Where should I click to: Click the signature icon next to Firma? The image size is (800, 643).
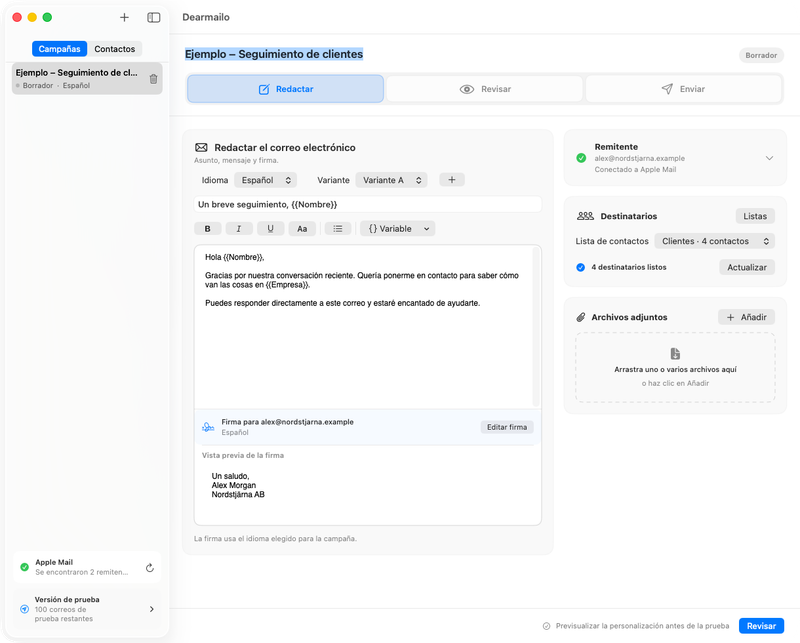coord(208,427)
